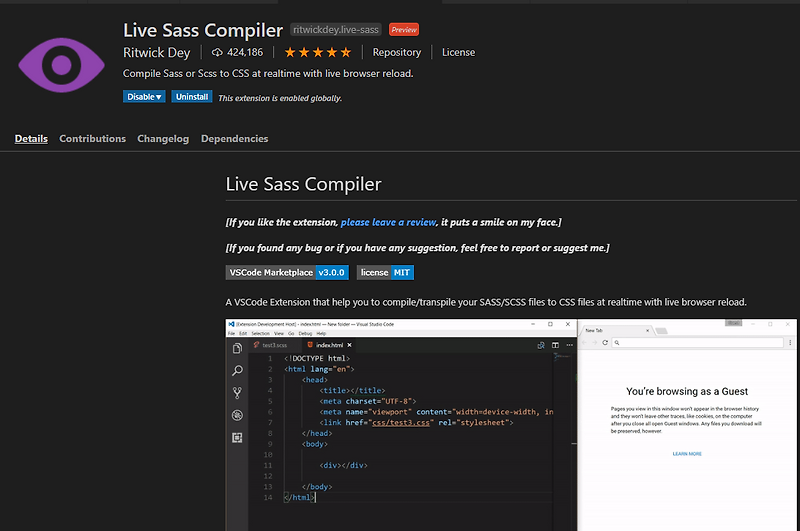
Task: Click Extensions icon in embedded sidebar
Action: pos(237,438)
